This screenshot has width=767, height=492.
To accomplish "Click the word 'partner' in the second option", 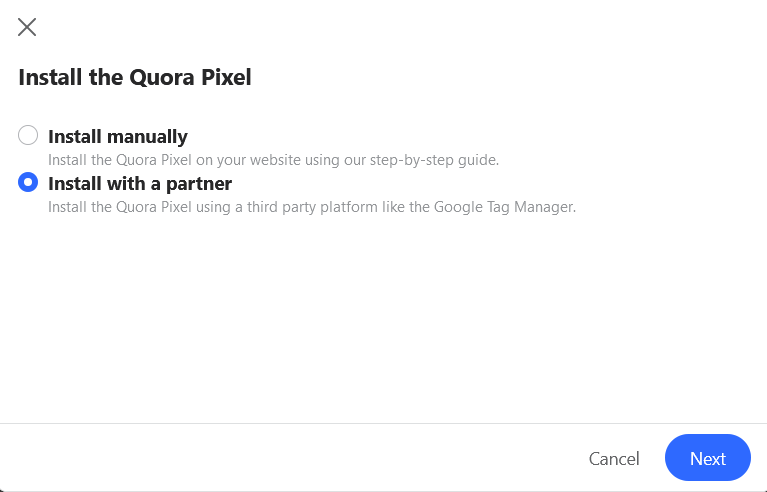I will pyautogui.click(x=199, y=184).
